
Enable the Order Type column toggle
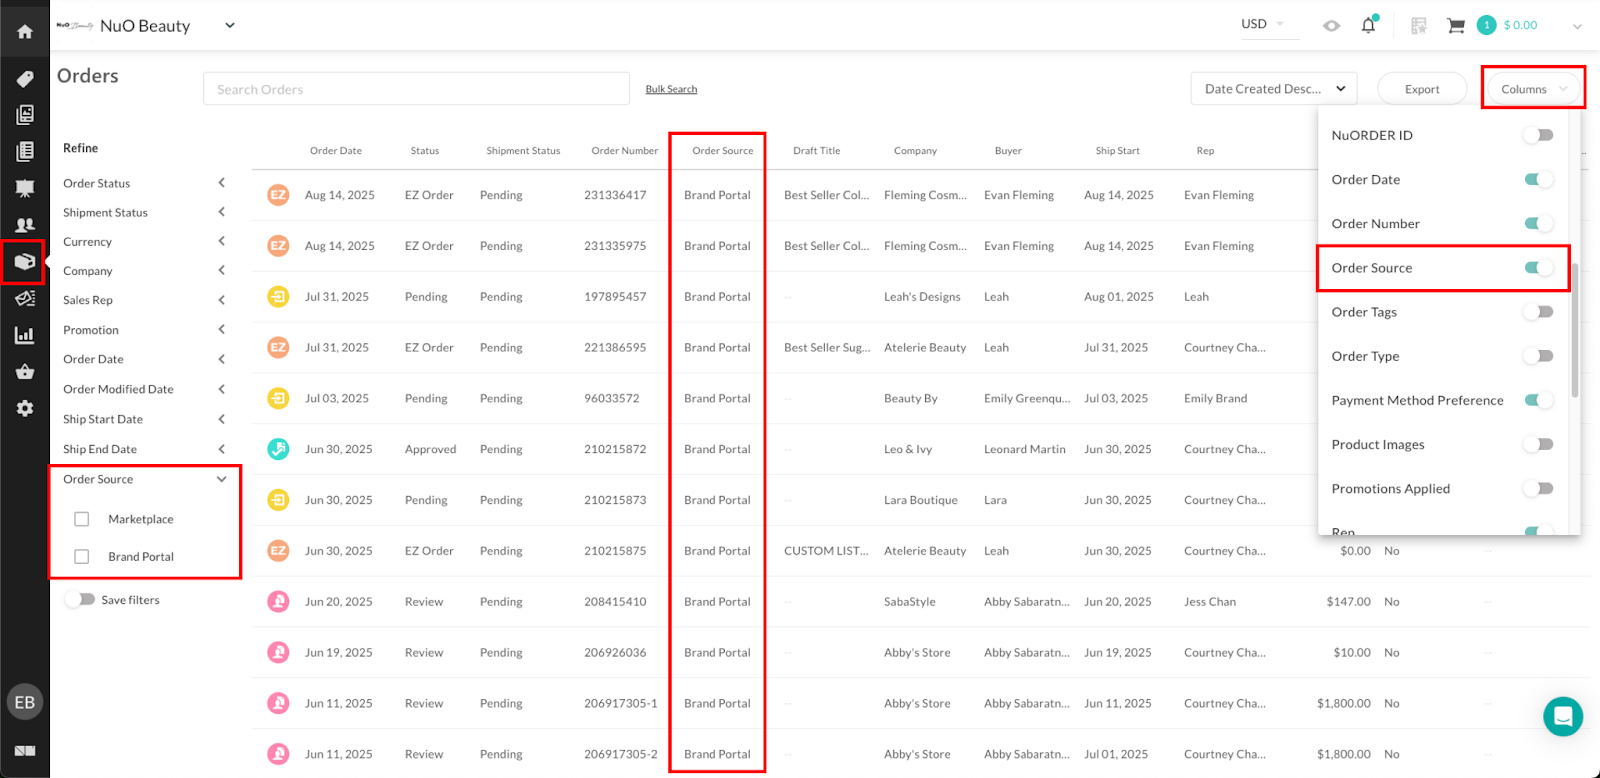pos(1538,356)
